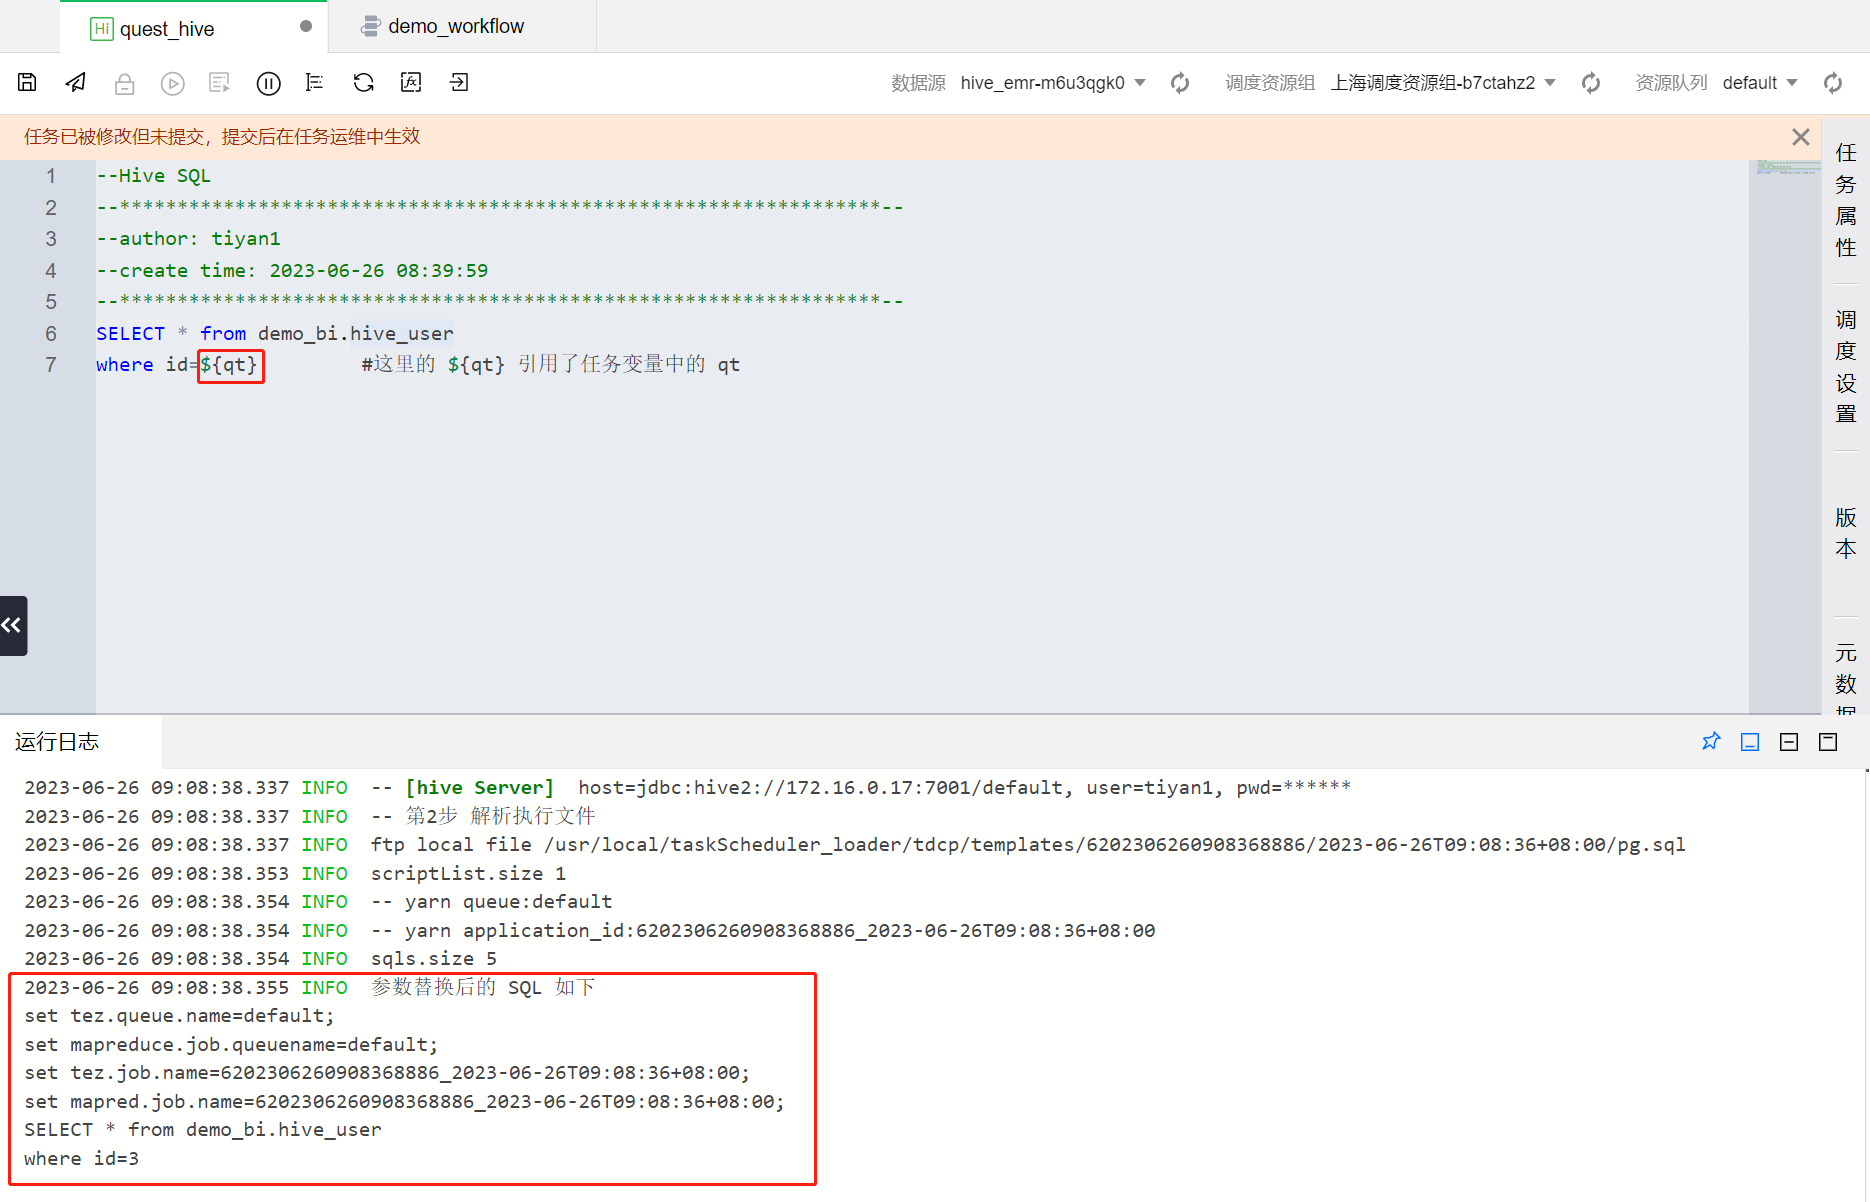Open the 资源队列 default dropdown
This screenshot has width=1870, height=1202.
click(1760, 83)
